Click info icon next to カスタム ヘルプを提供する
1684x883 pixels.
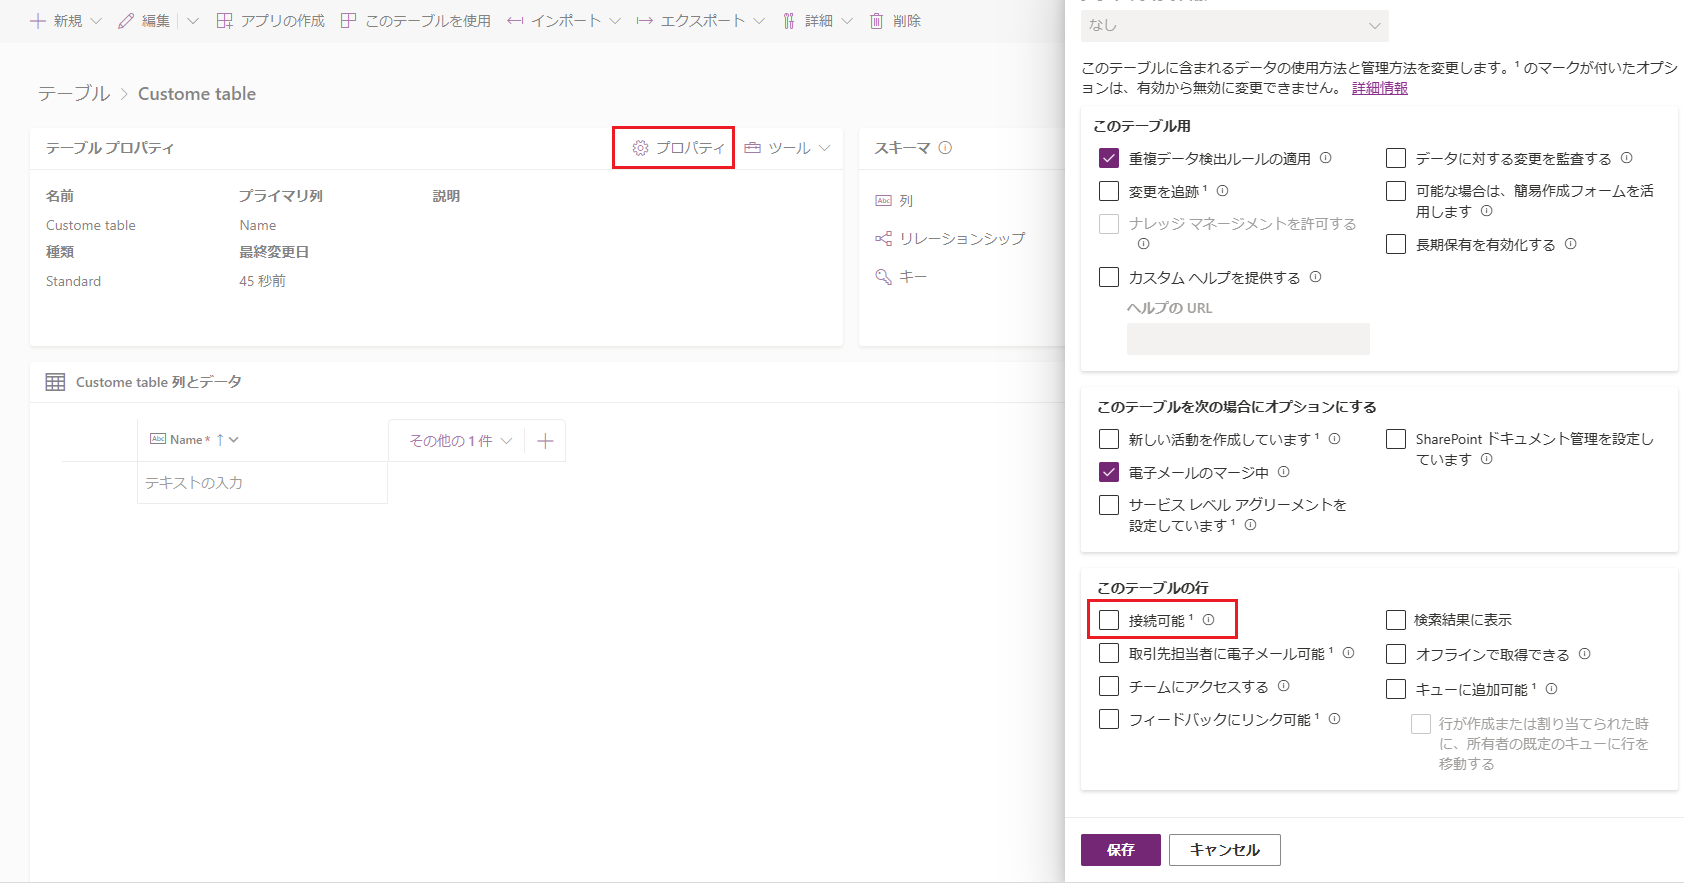1315,277
